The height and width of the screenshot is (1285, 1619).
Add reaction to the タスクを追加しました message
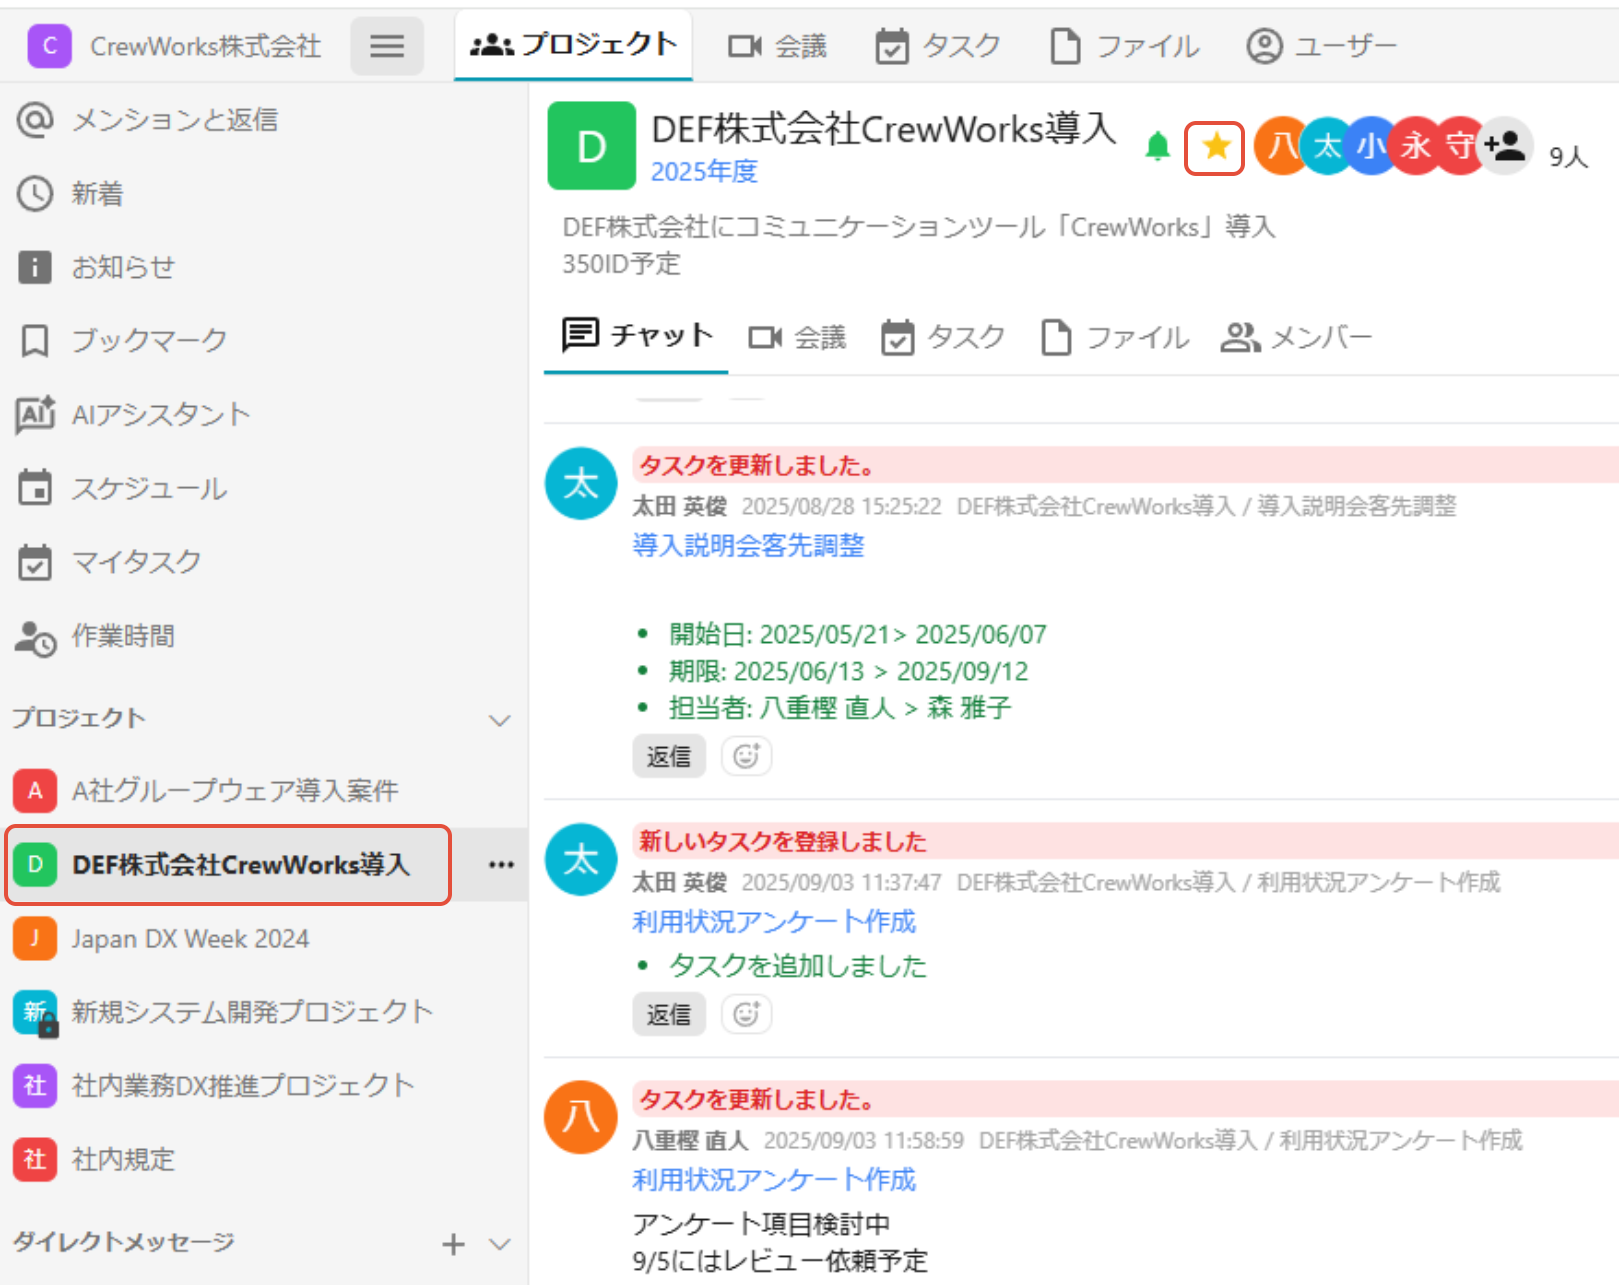(746, 1014)
